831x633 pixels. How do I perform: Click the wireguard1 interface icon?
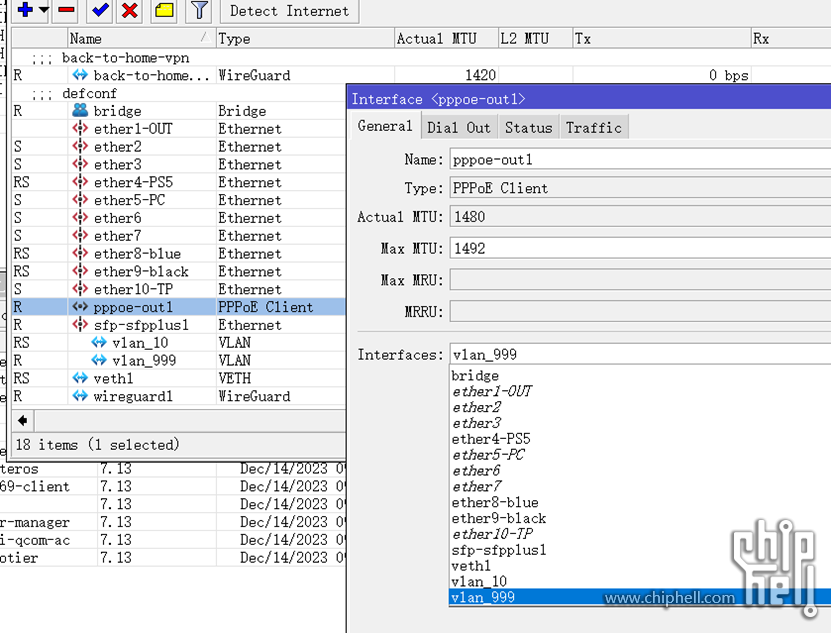[x=80, y=396]
